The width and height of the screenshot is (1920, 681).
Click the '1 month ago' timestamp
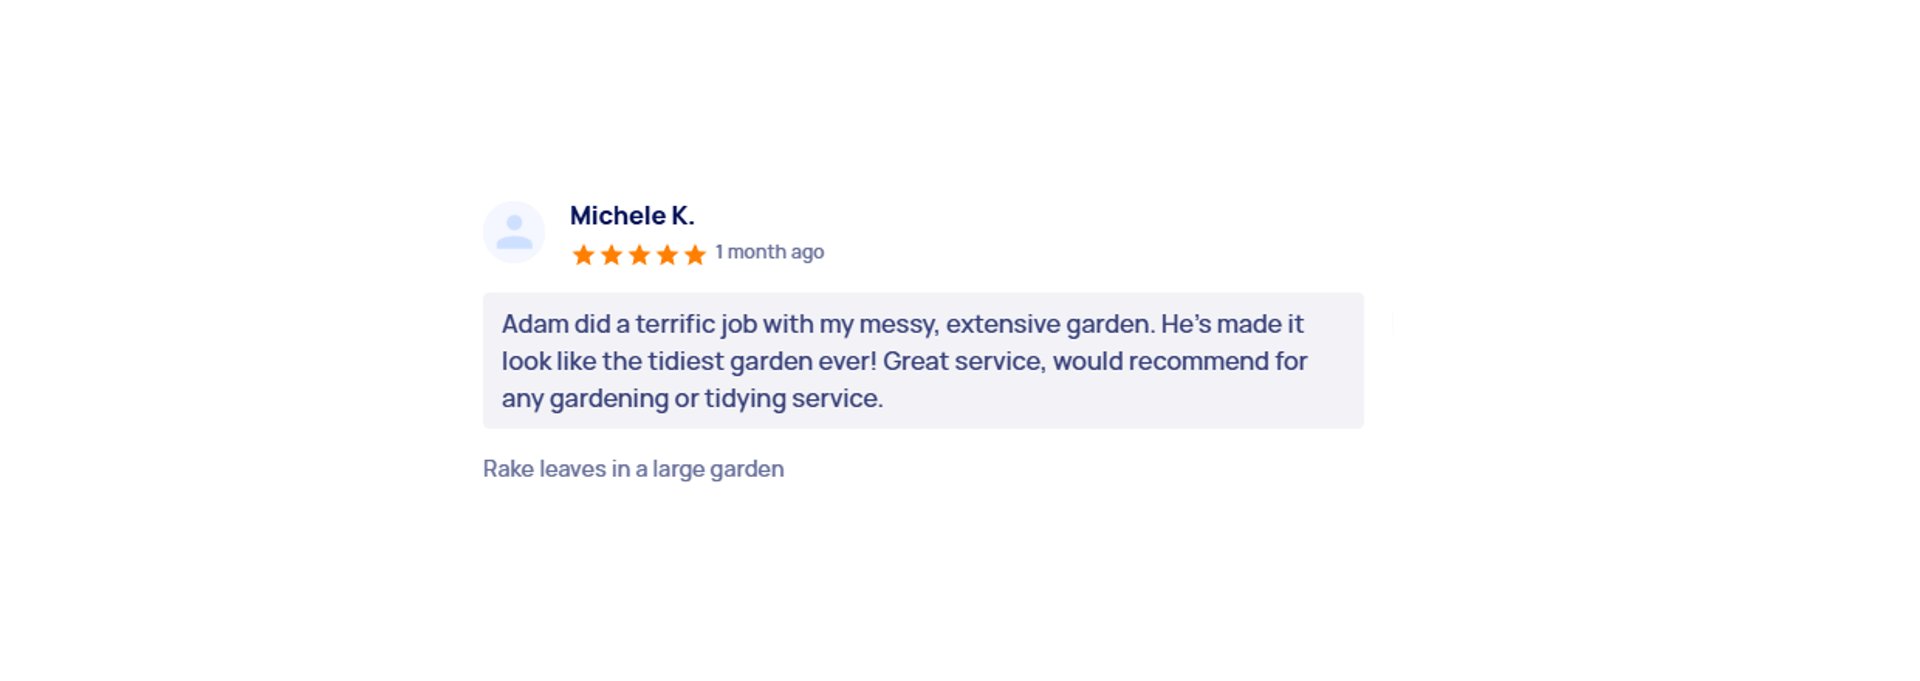click(x=770, y=252)
